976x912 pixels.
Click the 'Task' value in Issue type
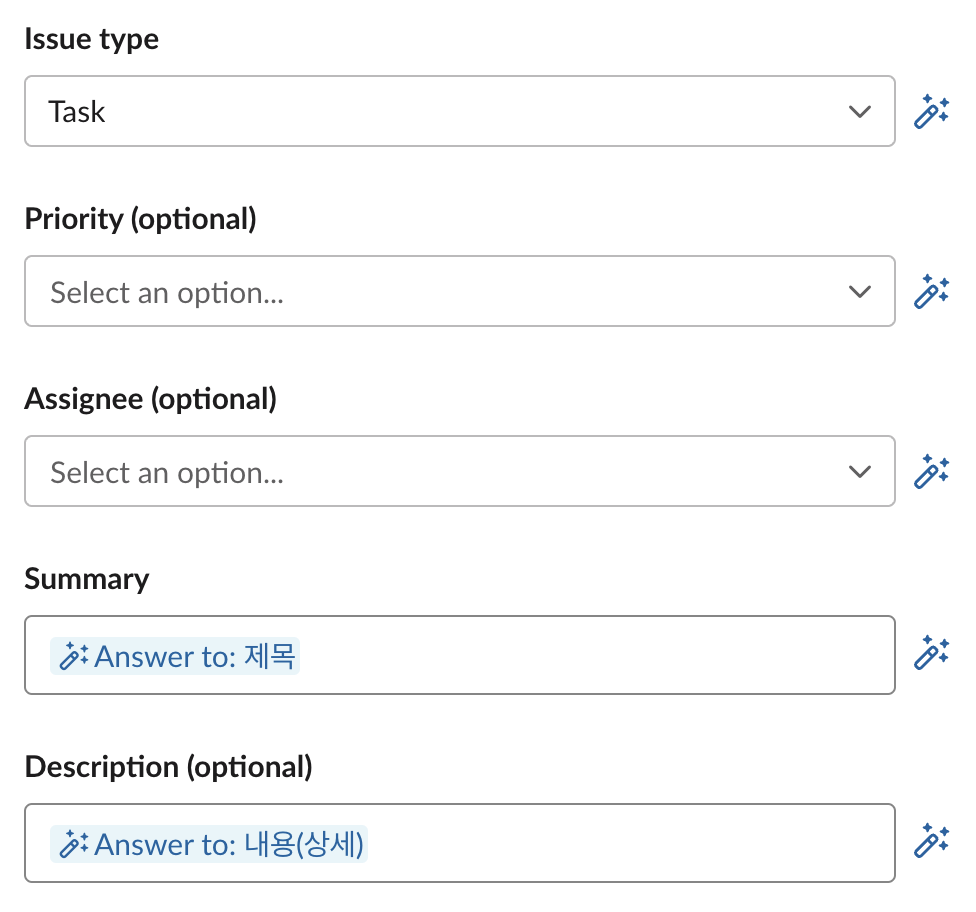77,112
